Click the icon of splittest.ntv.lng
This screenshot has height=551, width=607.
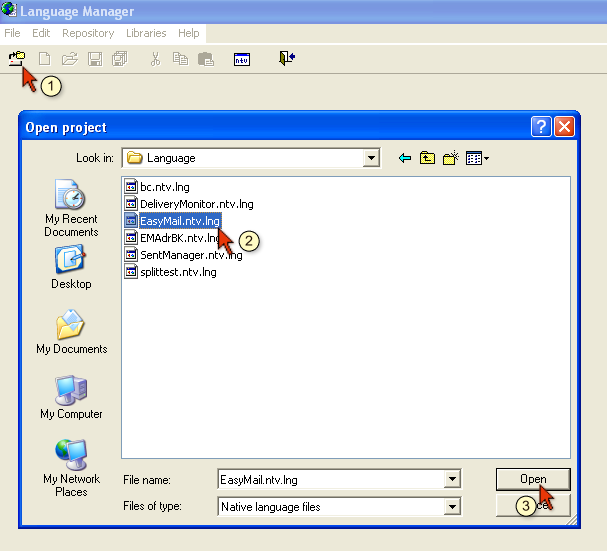tap(131, 272)
